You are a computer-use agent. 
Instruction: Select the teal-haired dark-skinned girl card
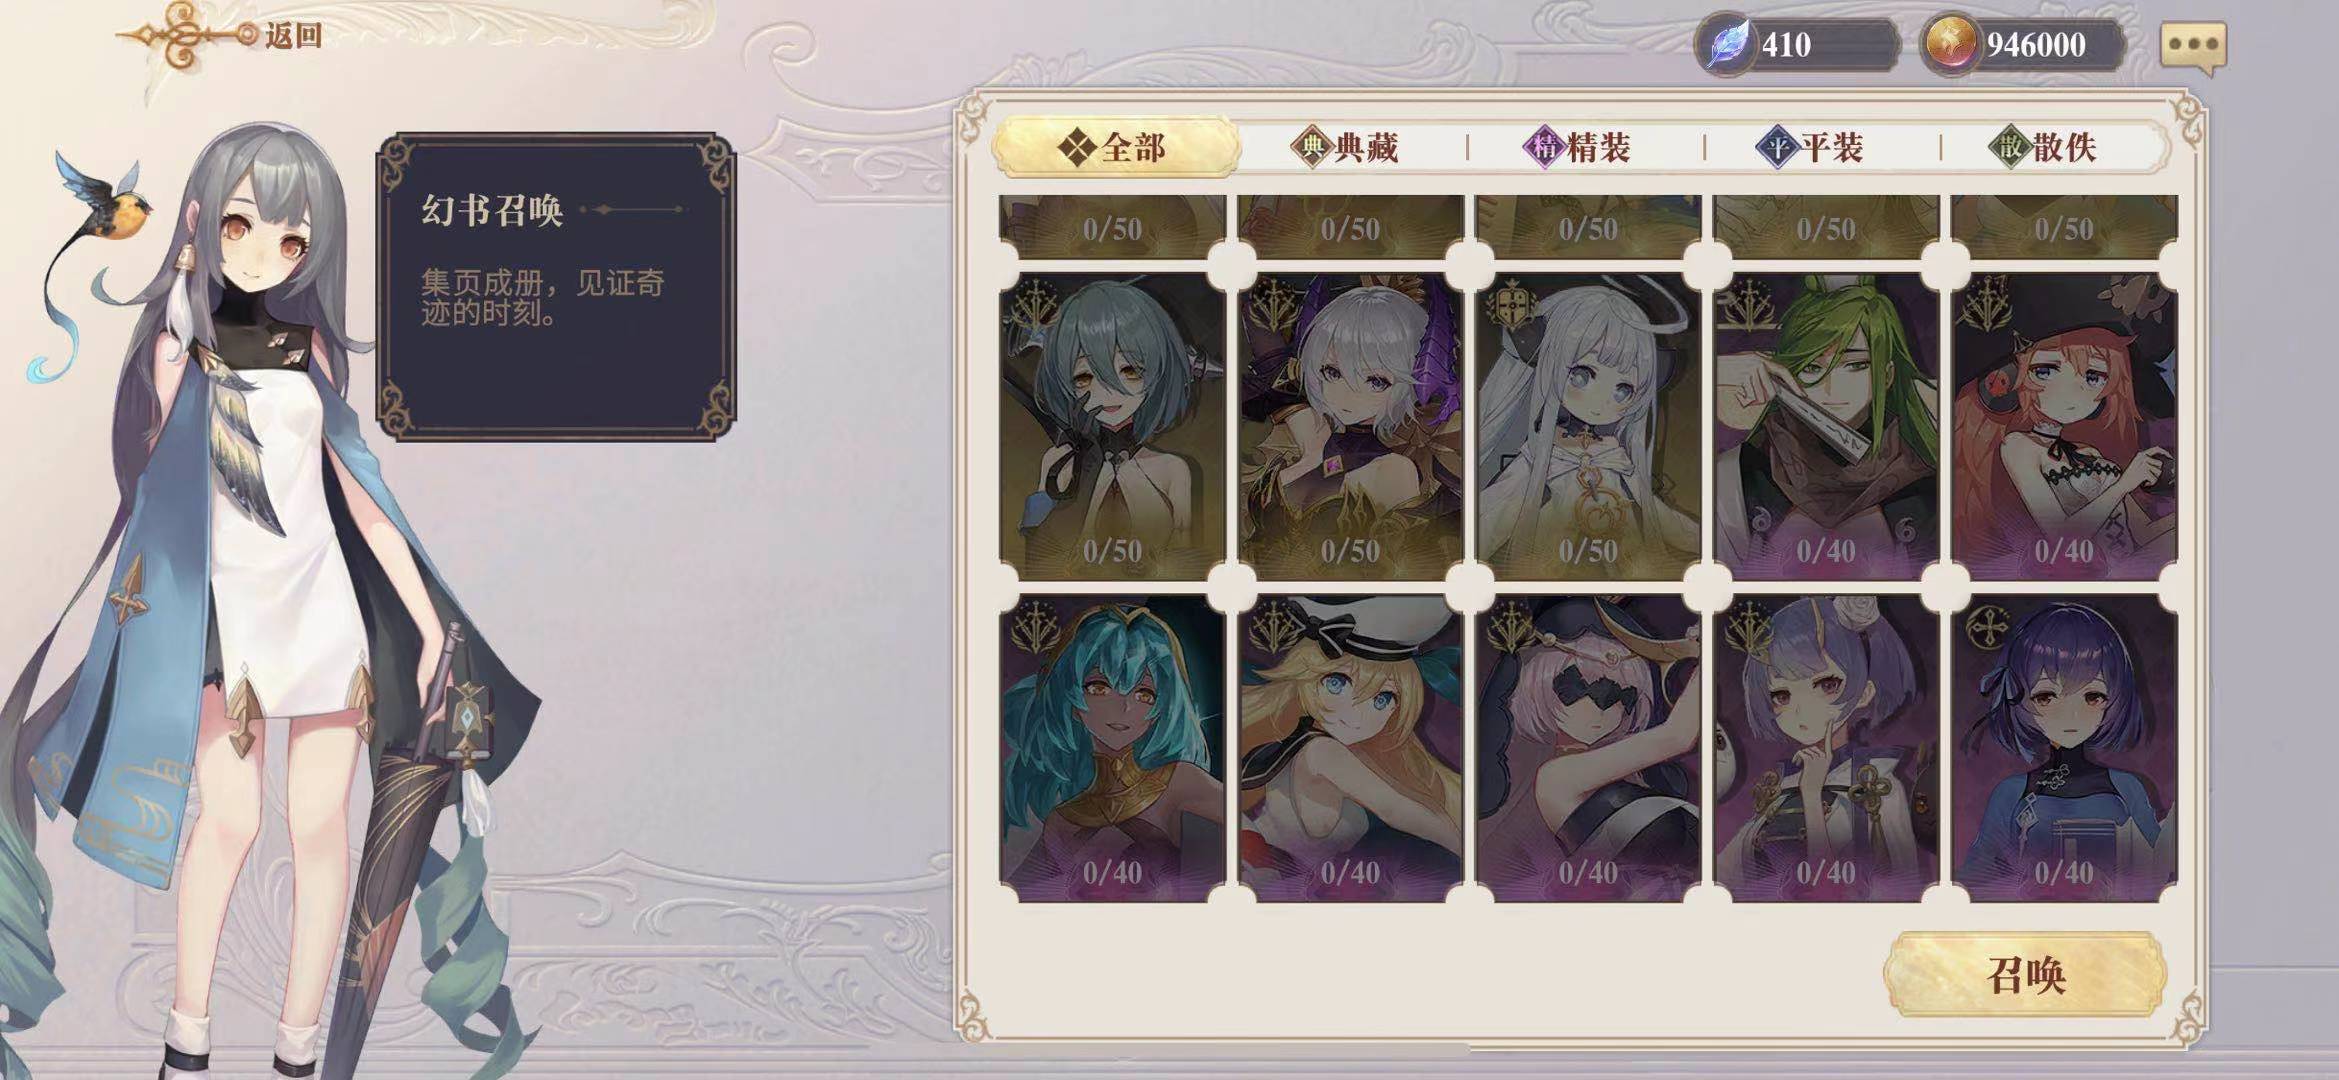(1112, 748)
